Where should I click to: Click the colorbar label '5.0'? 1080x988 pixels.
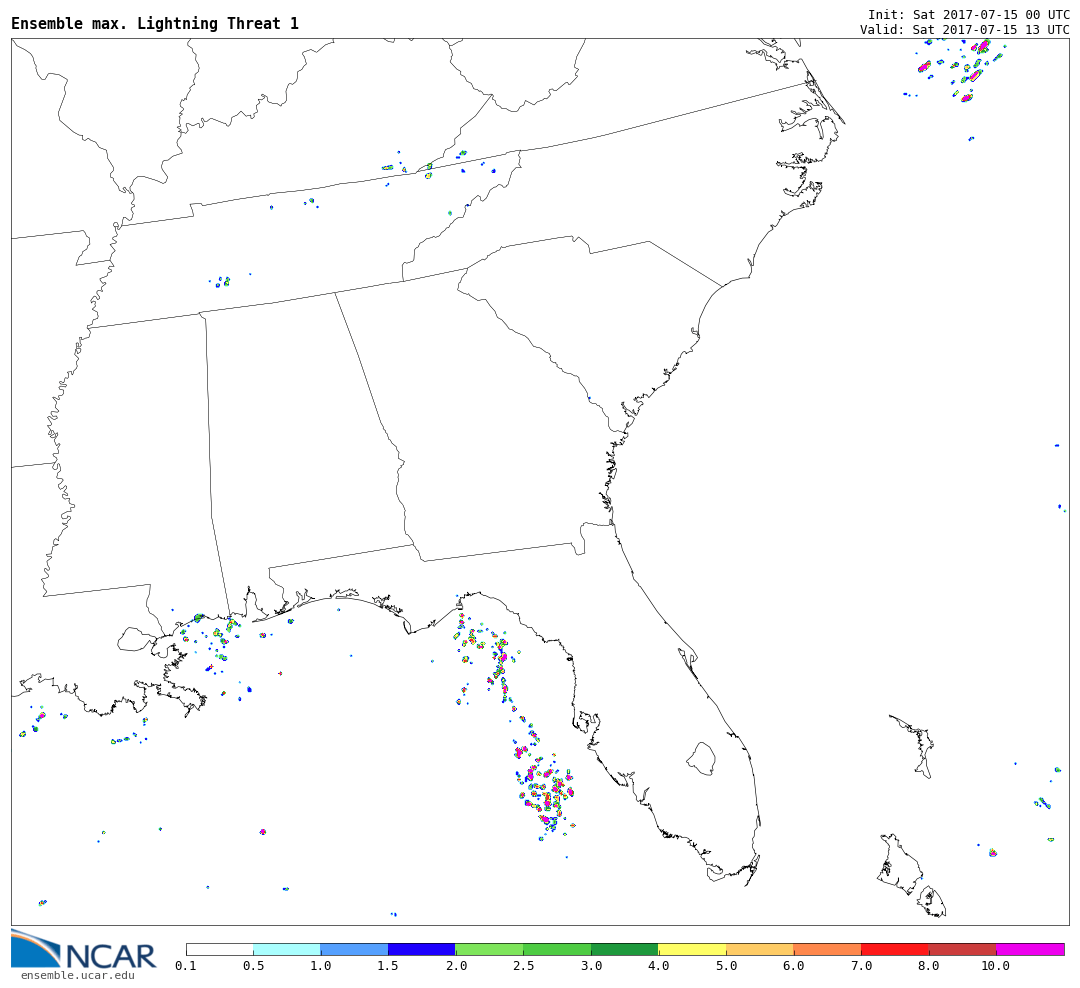pos(726,966)
